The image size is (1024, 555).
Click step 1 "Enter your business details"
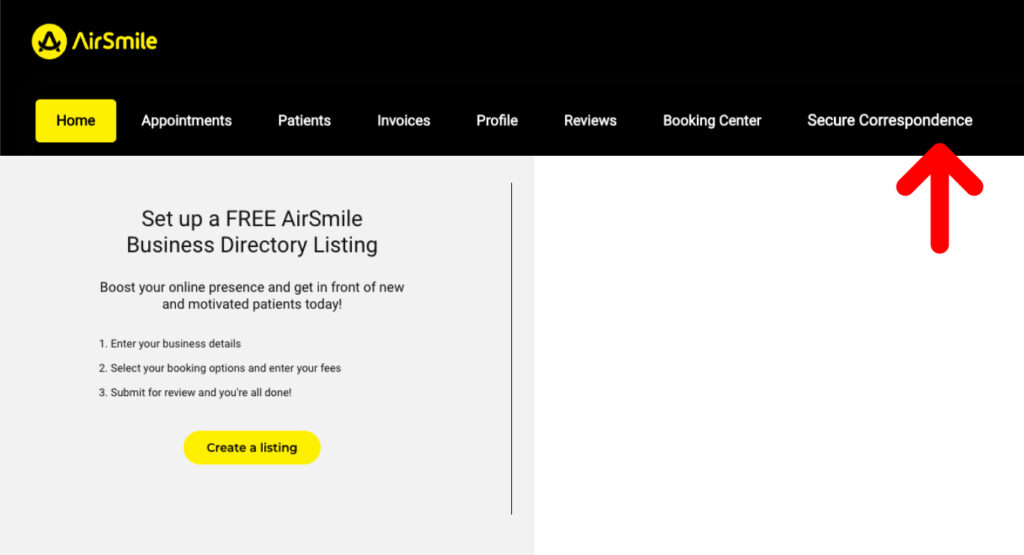coord(170,344)
